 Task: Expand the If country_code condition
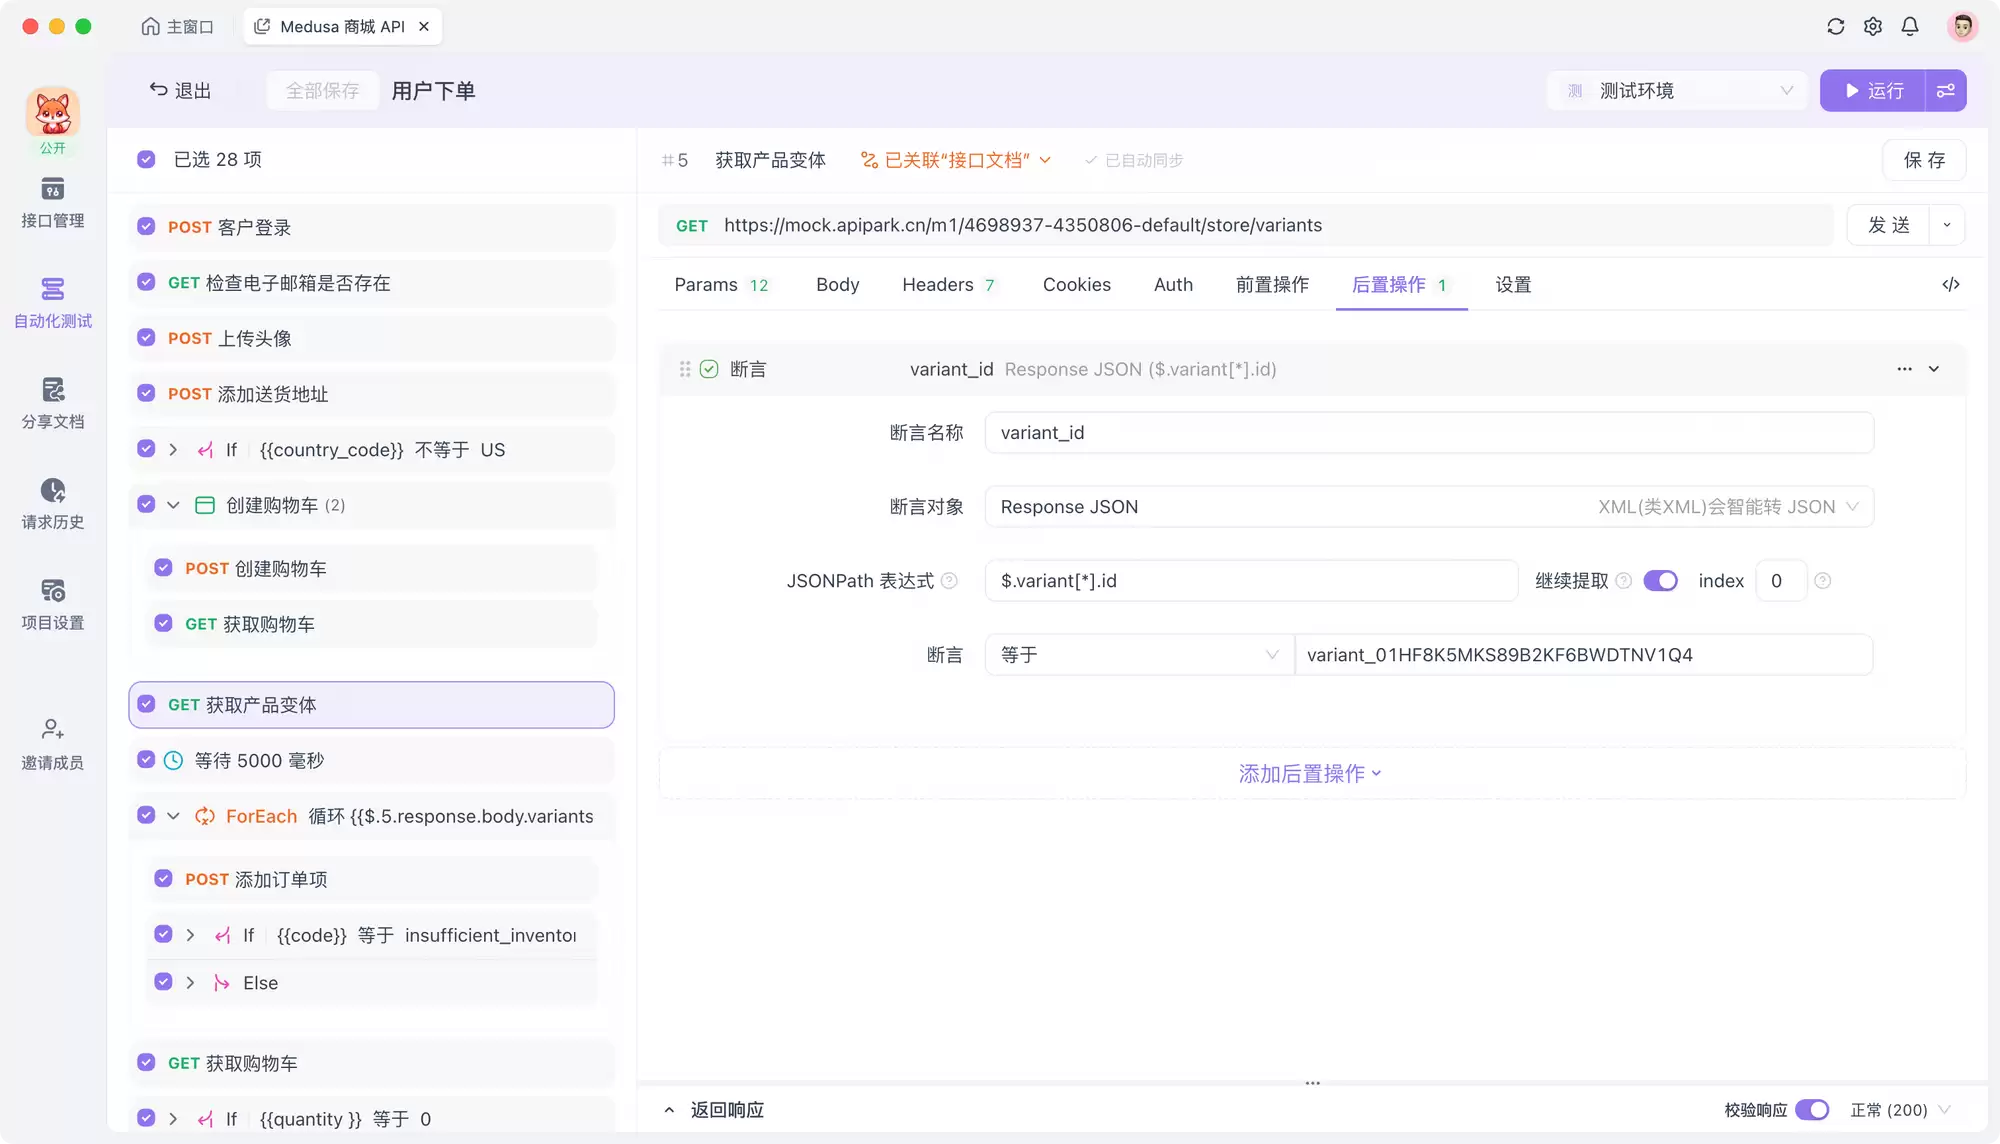(x=173, y=450)
